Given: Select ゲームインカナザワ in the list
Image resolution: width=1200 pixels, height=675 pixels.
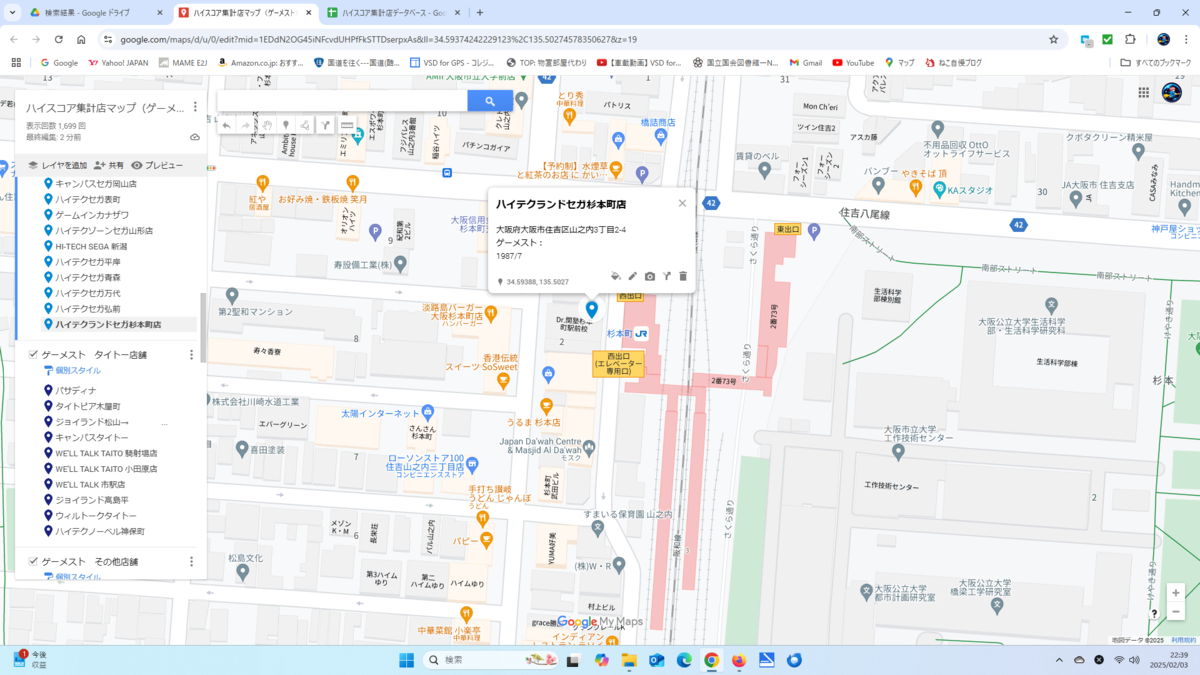Looking at the screenshot, I should 92,215.
